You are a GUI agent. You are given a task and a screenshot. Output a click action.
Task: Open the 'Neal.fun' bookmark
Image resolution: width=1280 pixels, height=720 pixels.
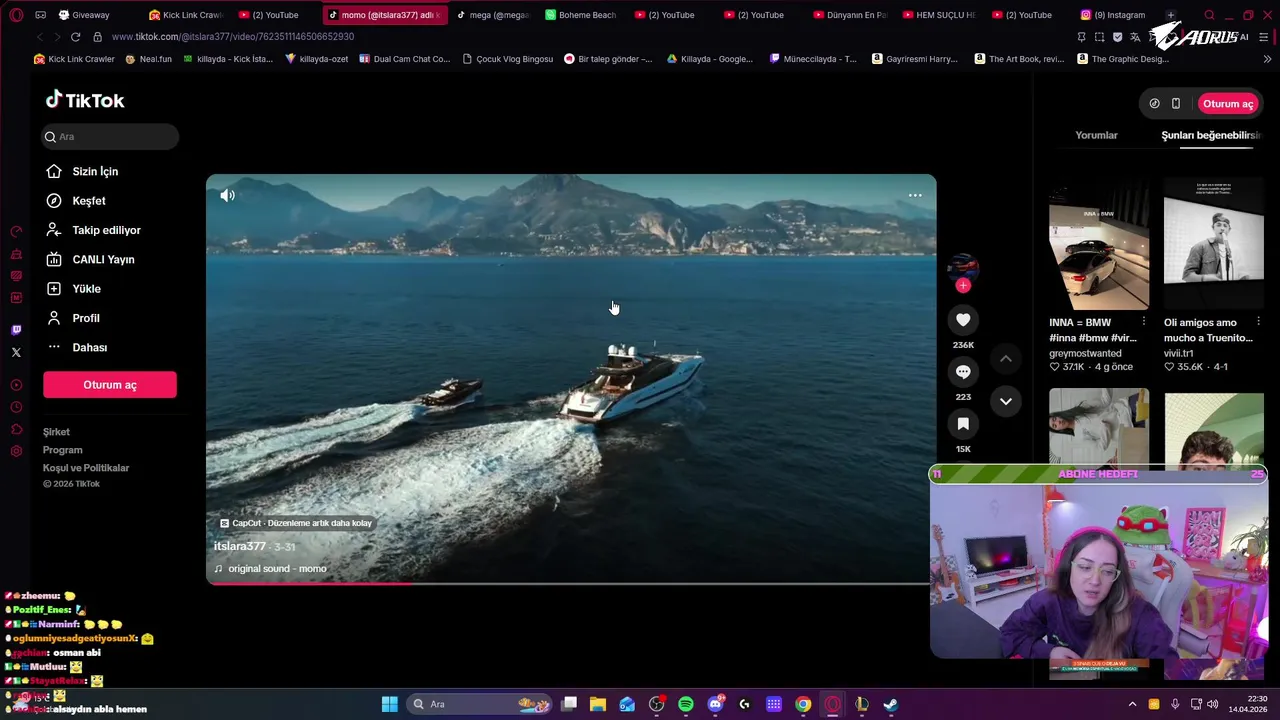point(148,59)
